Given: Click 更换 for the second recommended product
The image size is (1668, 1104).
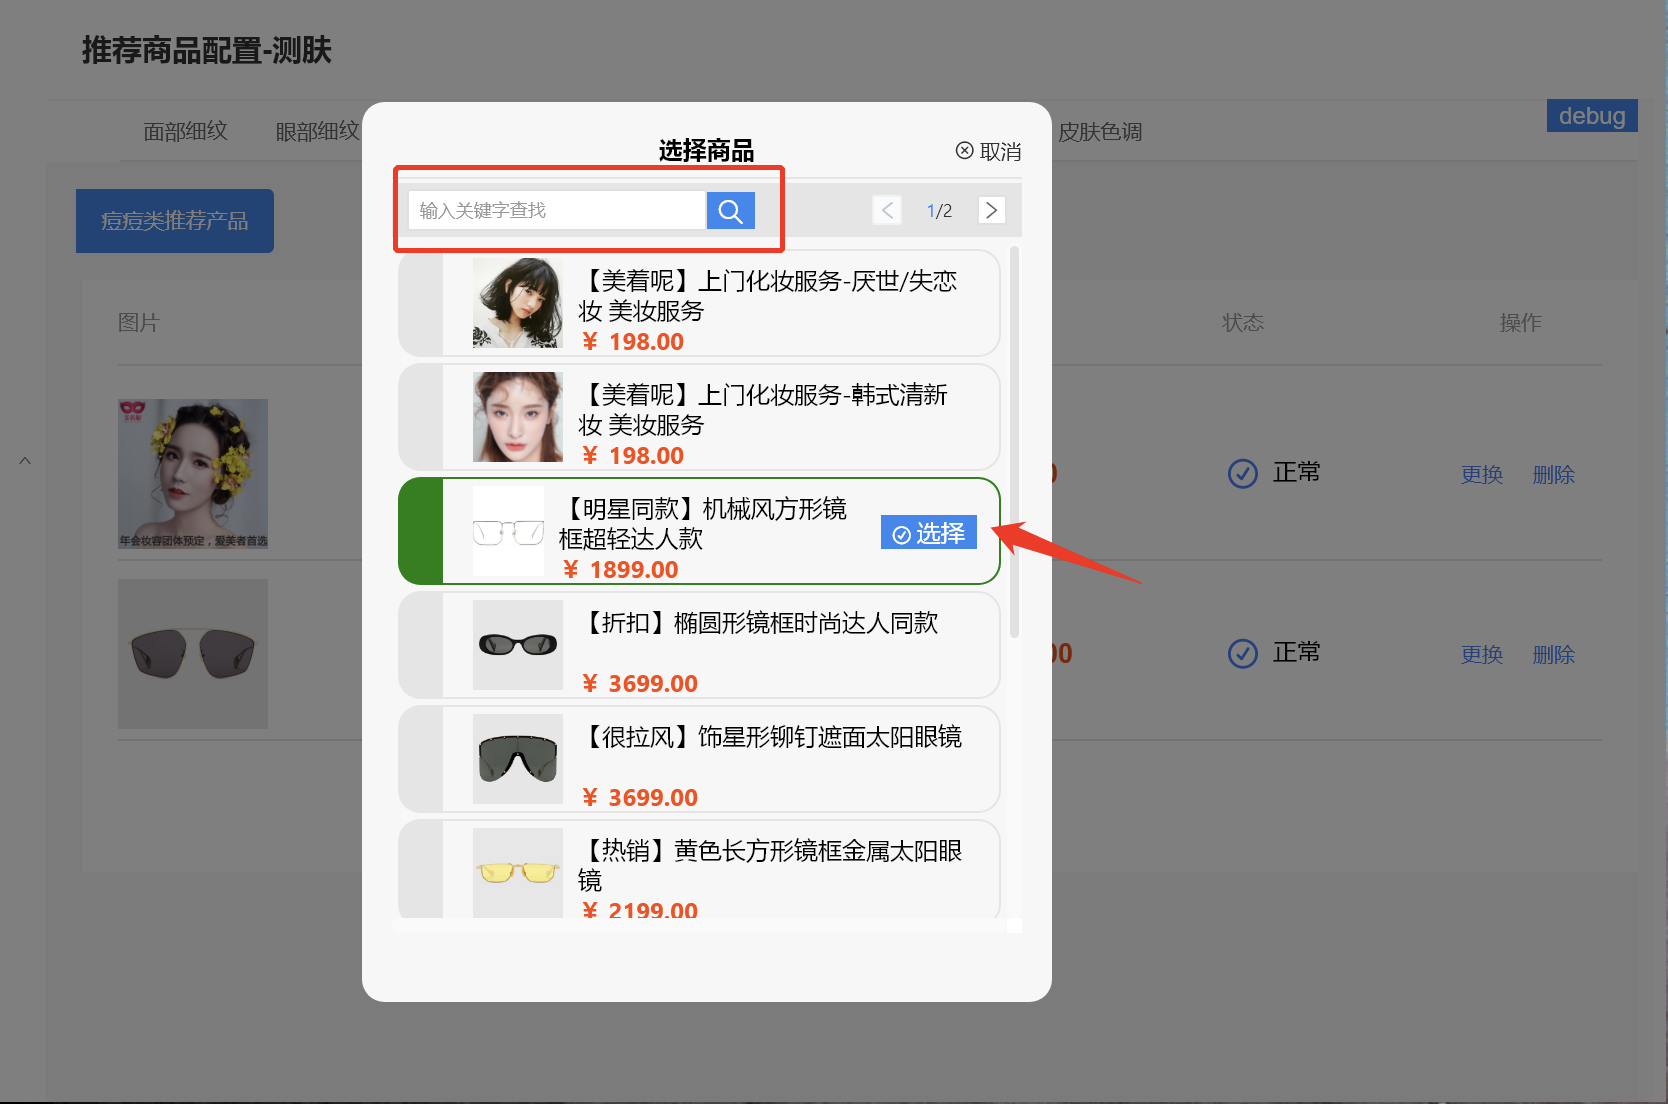Looking at the screenshot, I should click(x=1482, y=654).
